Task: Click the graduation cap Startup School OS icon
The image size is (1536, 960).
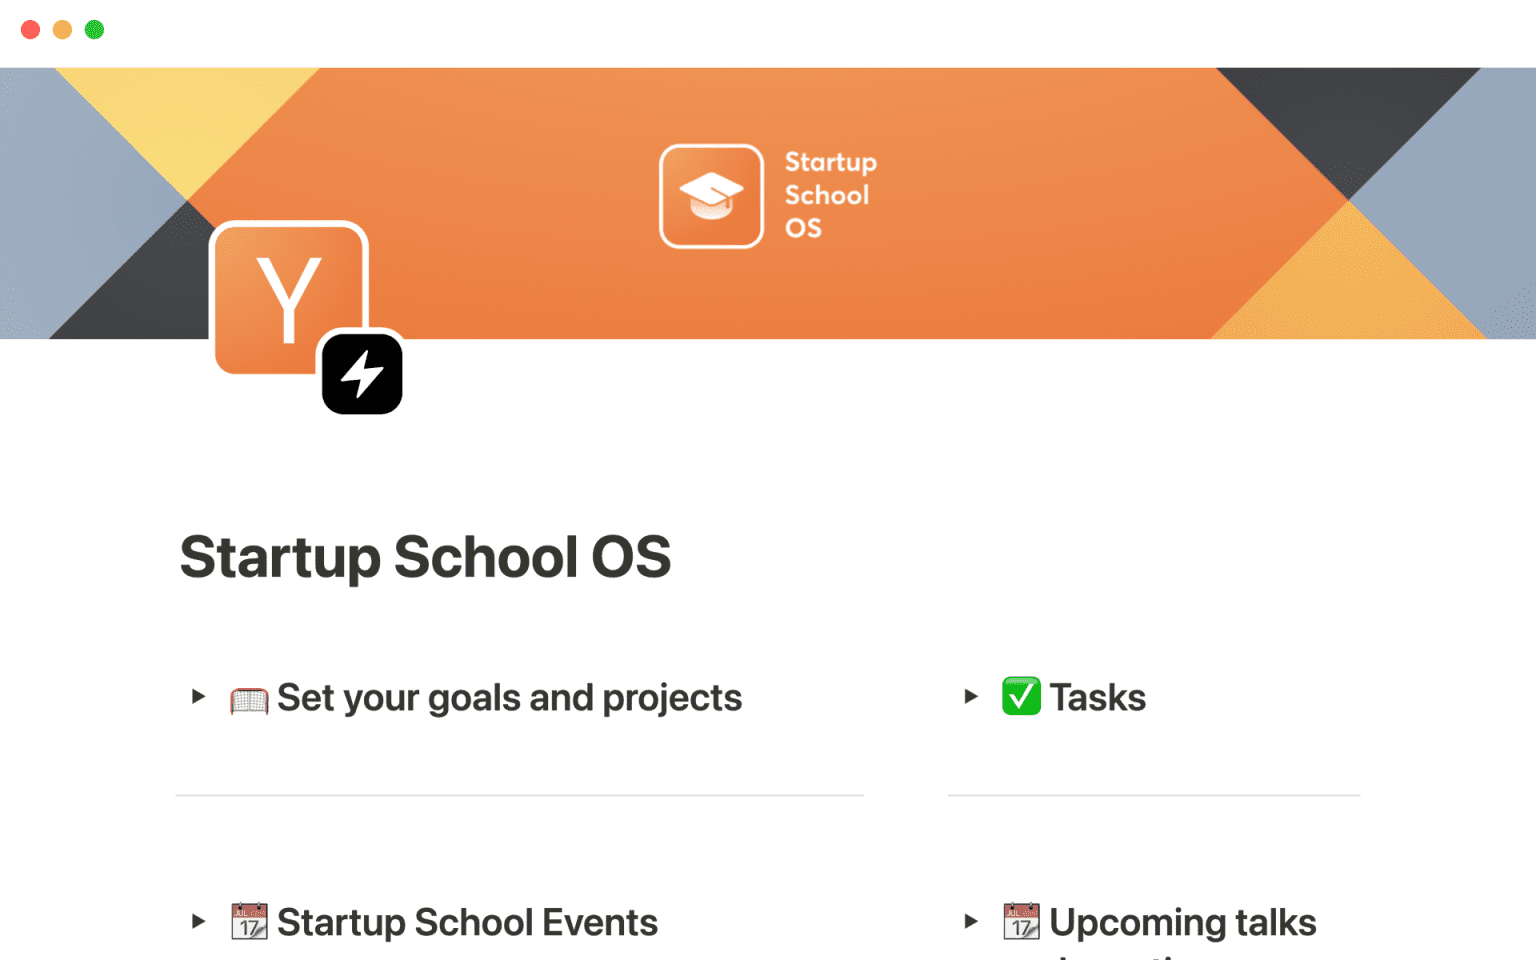Action: tap(710, 195)
